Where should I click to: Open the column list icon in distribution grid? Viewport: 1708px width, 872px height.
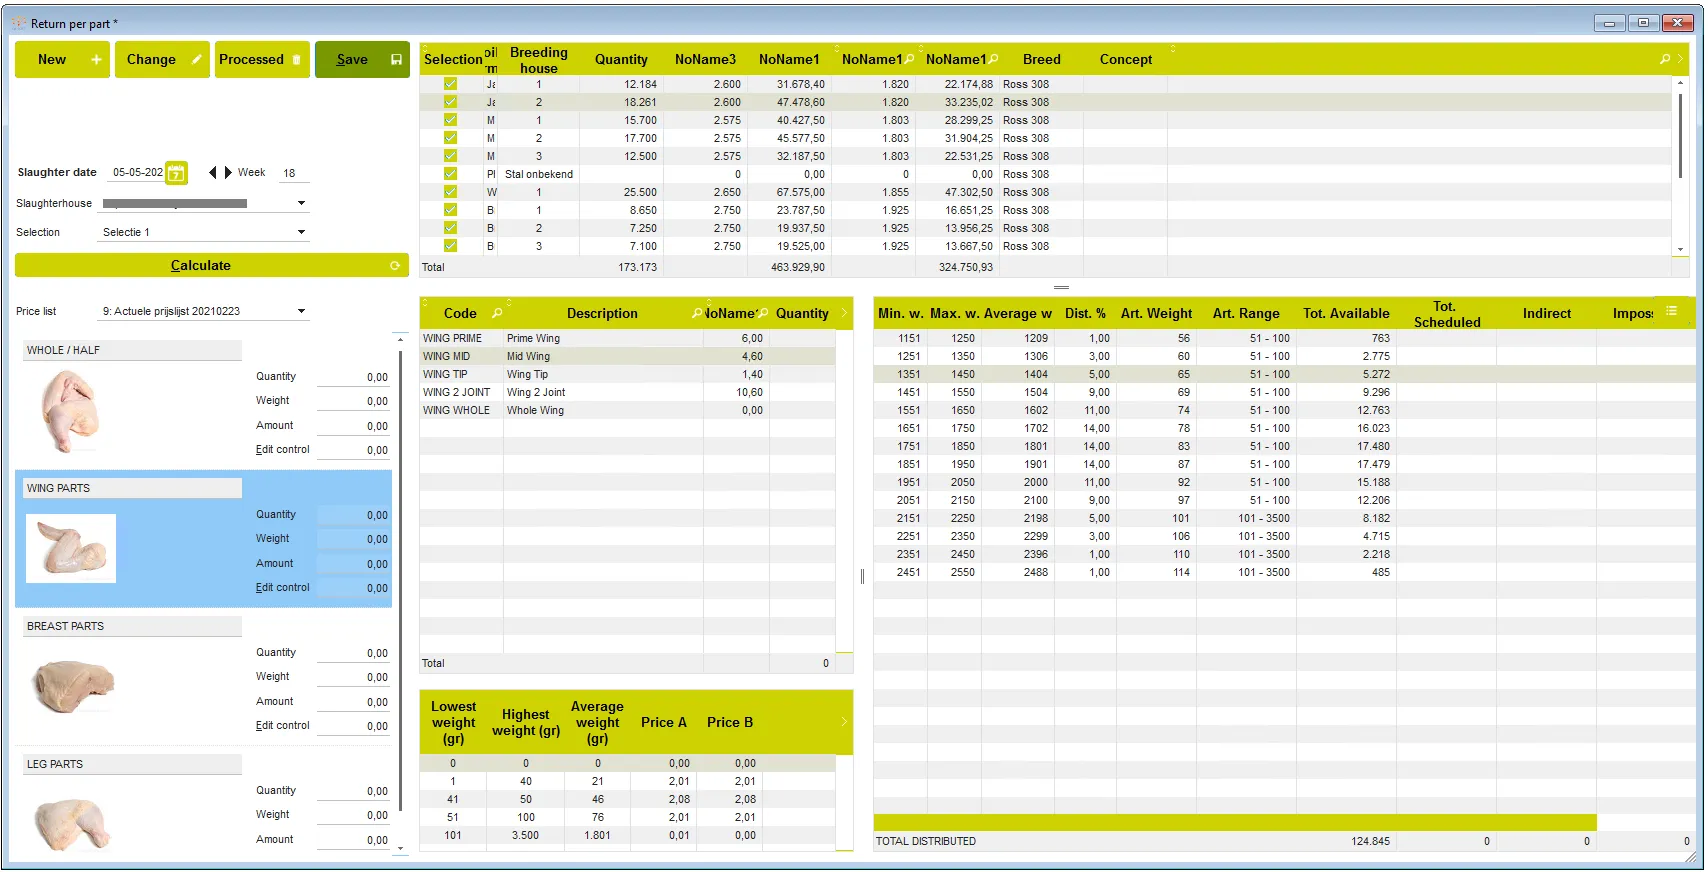(1671, 311)
